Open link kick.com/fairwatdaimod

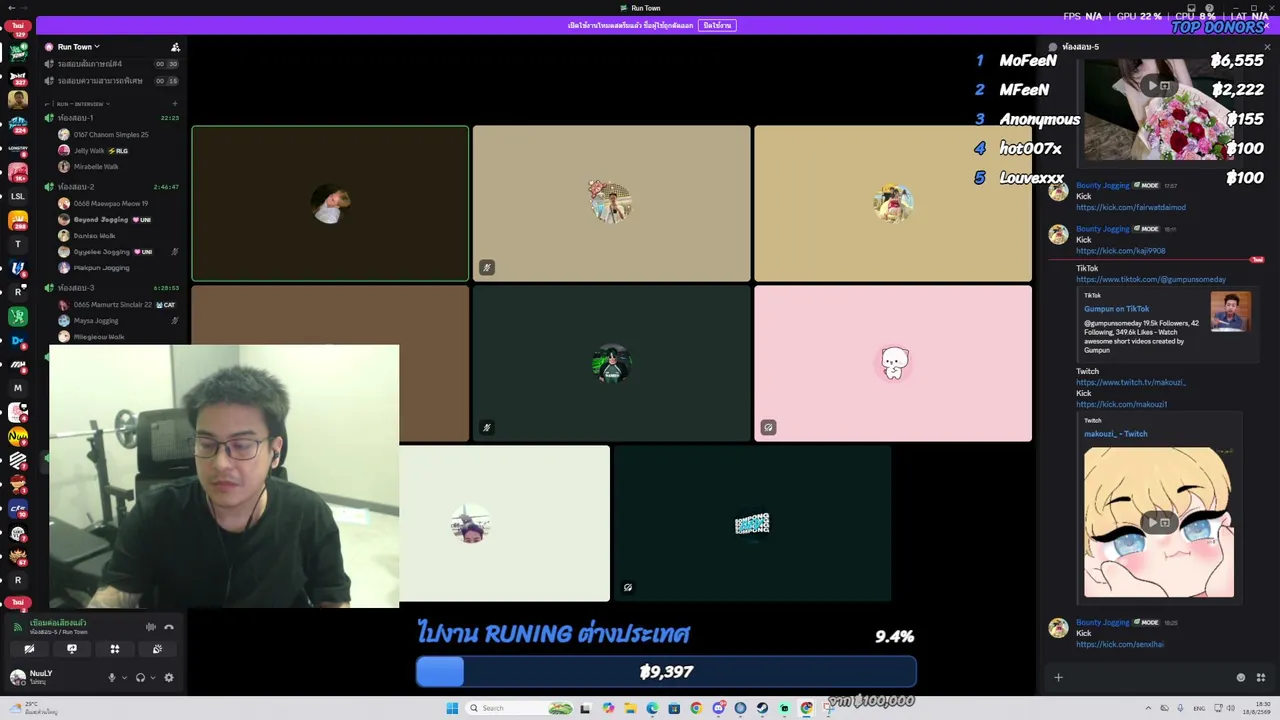(1131, 207)
